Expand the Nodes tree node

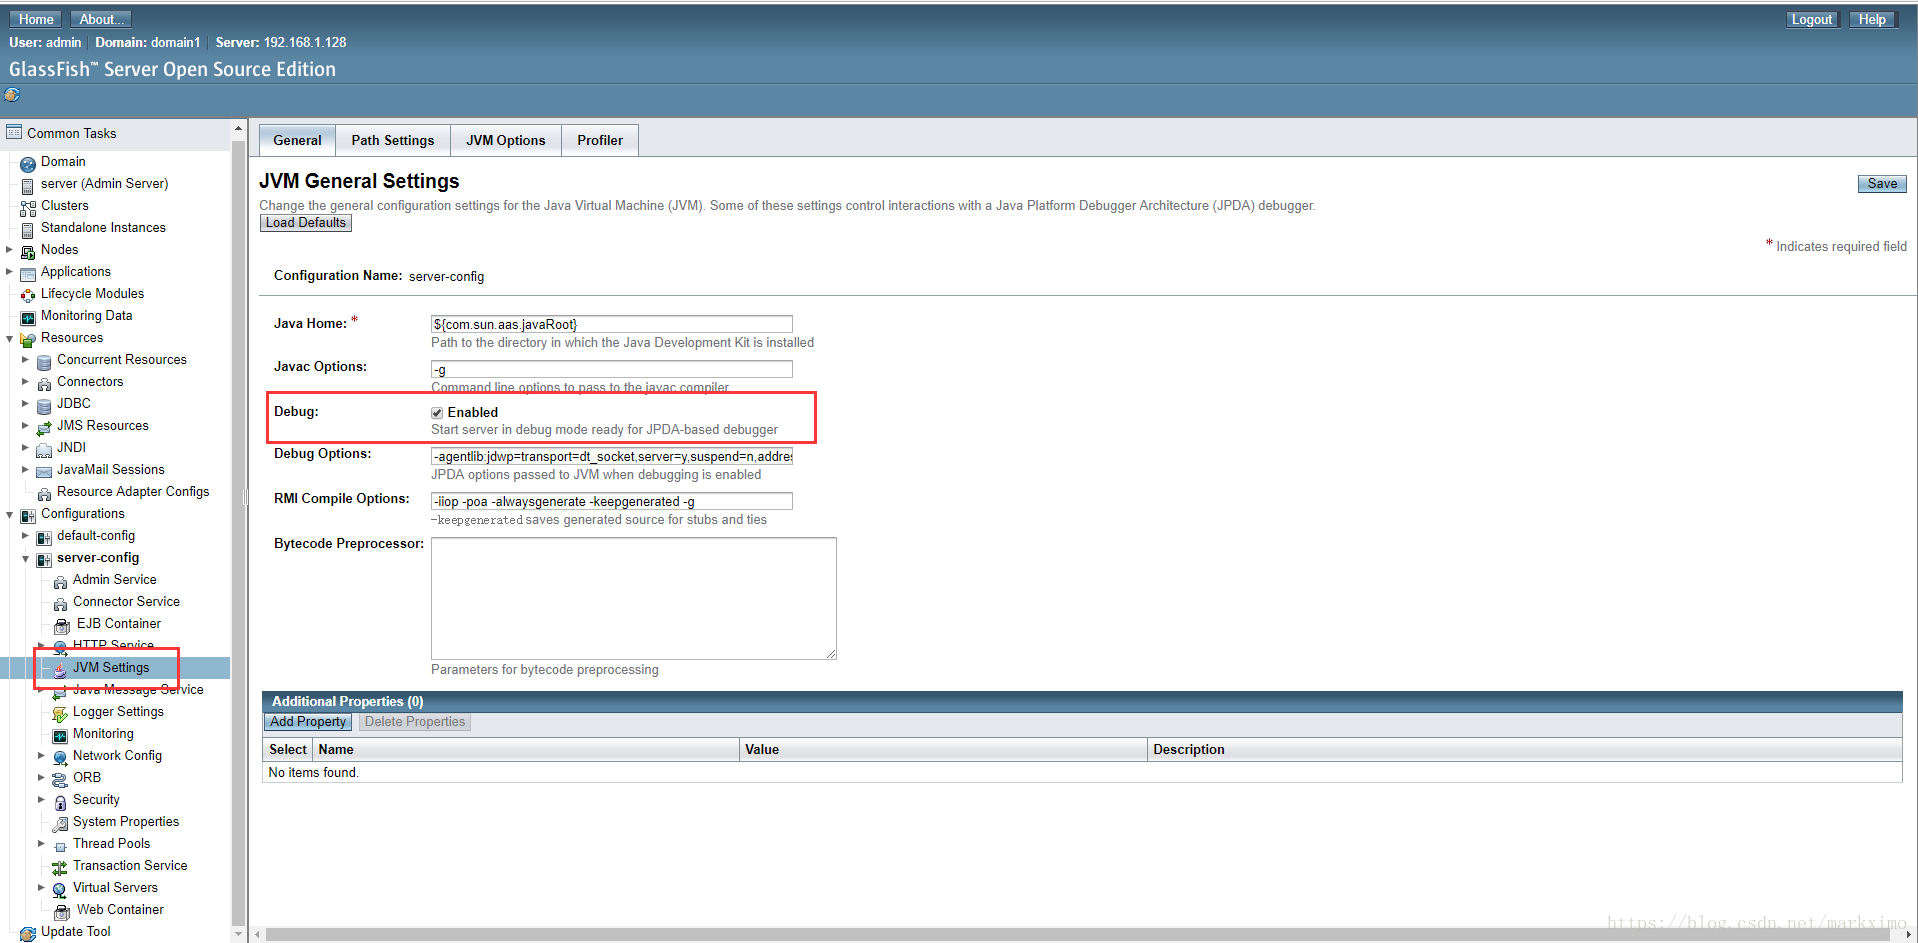point(9,250)
